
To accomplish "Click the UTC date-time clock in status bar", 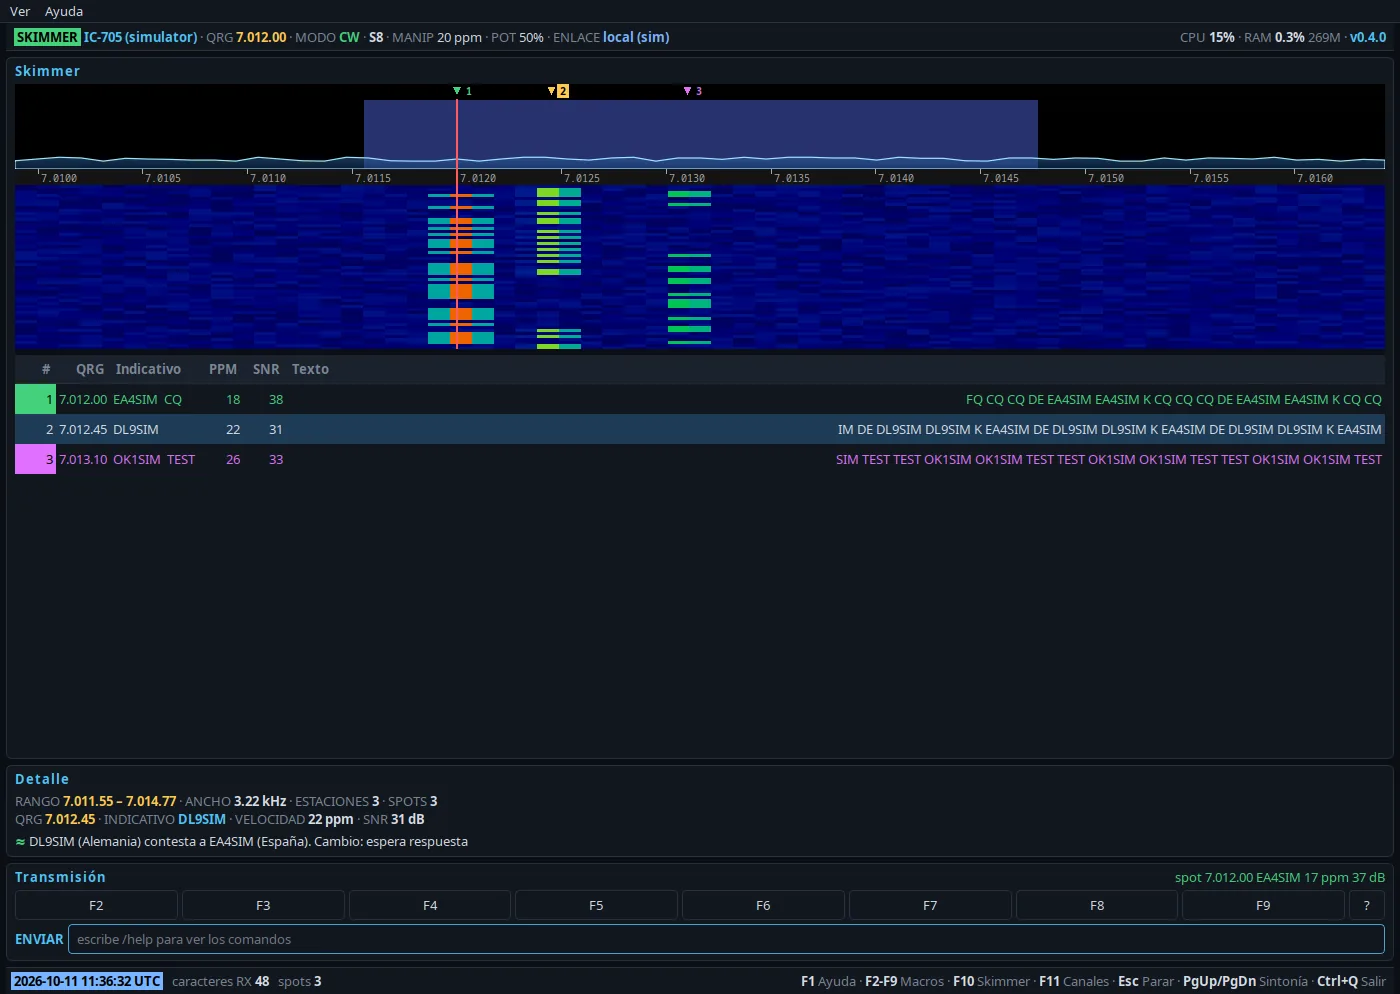I will 87,981.
